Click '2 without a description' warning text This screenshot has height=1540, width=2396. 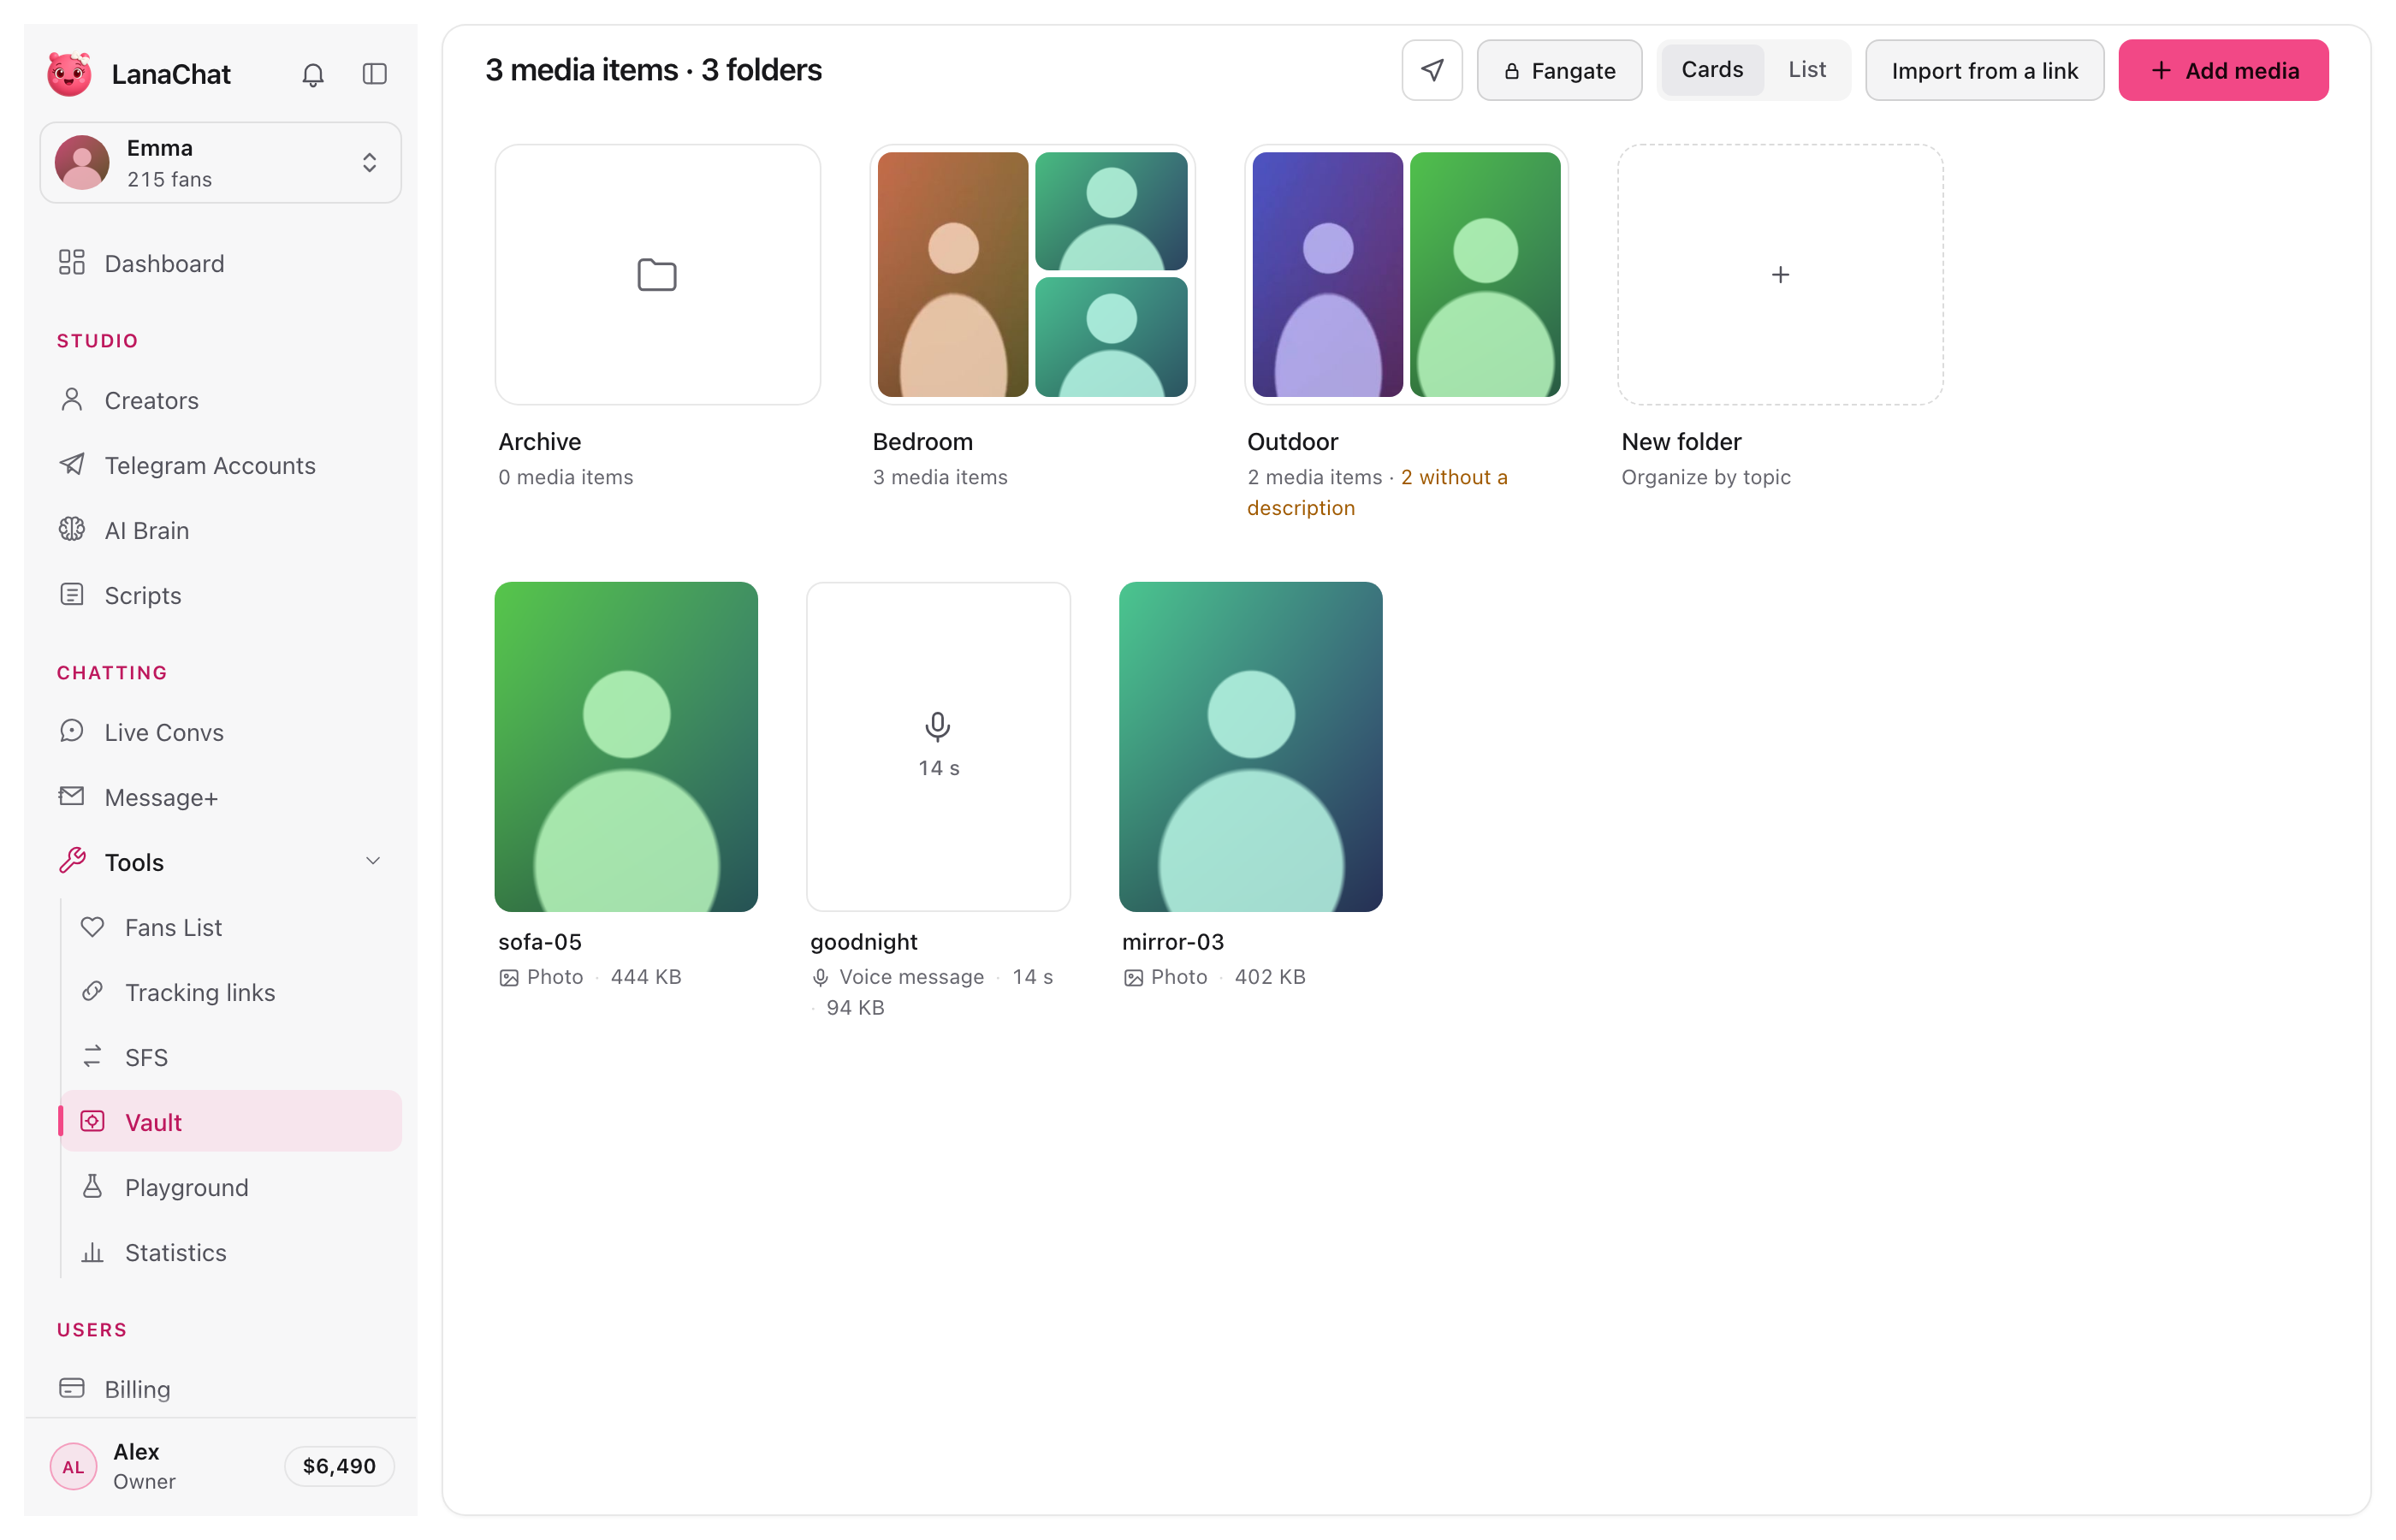coord(1377,492)
